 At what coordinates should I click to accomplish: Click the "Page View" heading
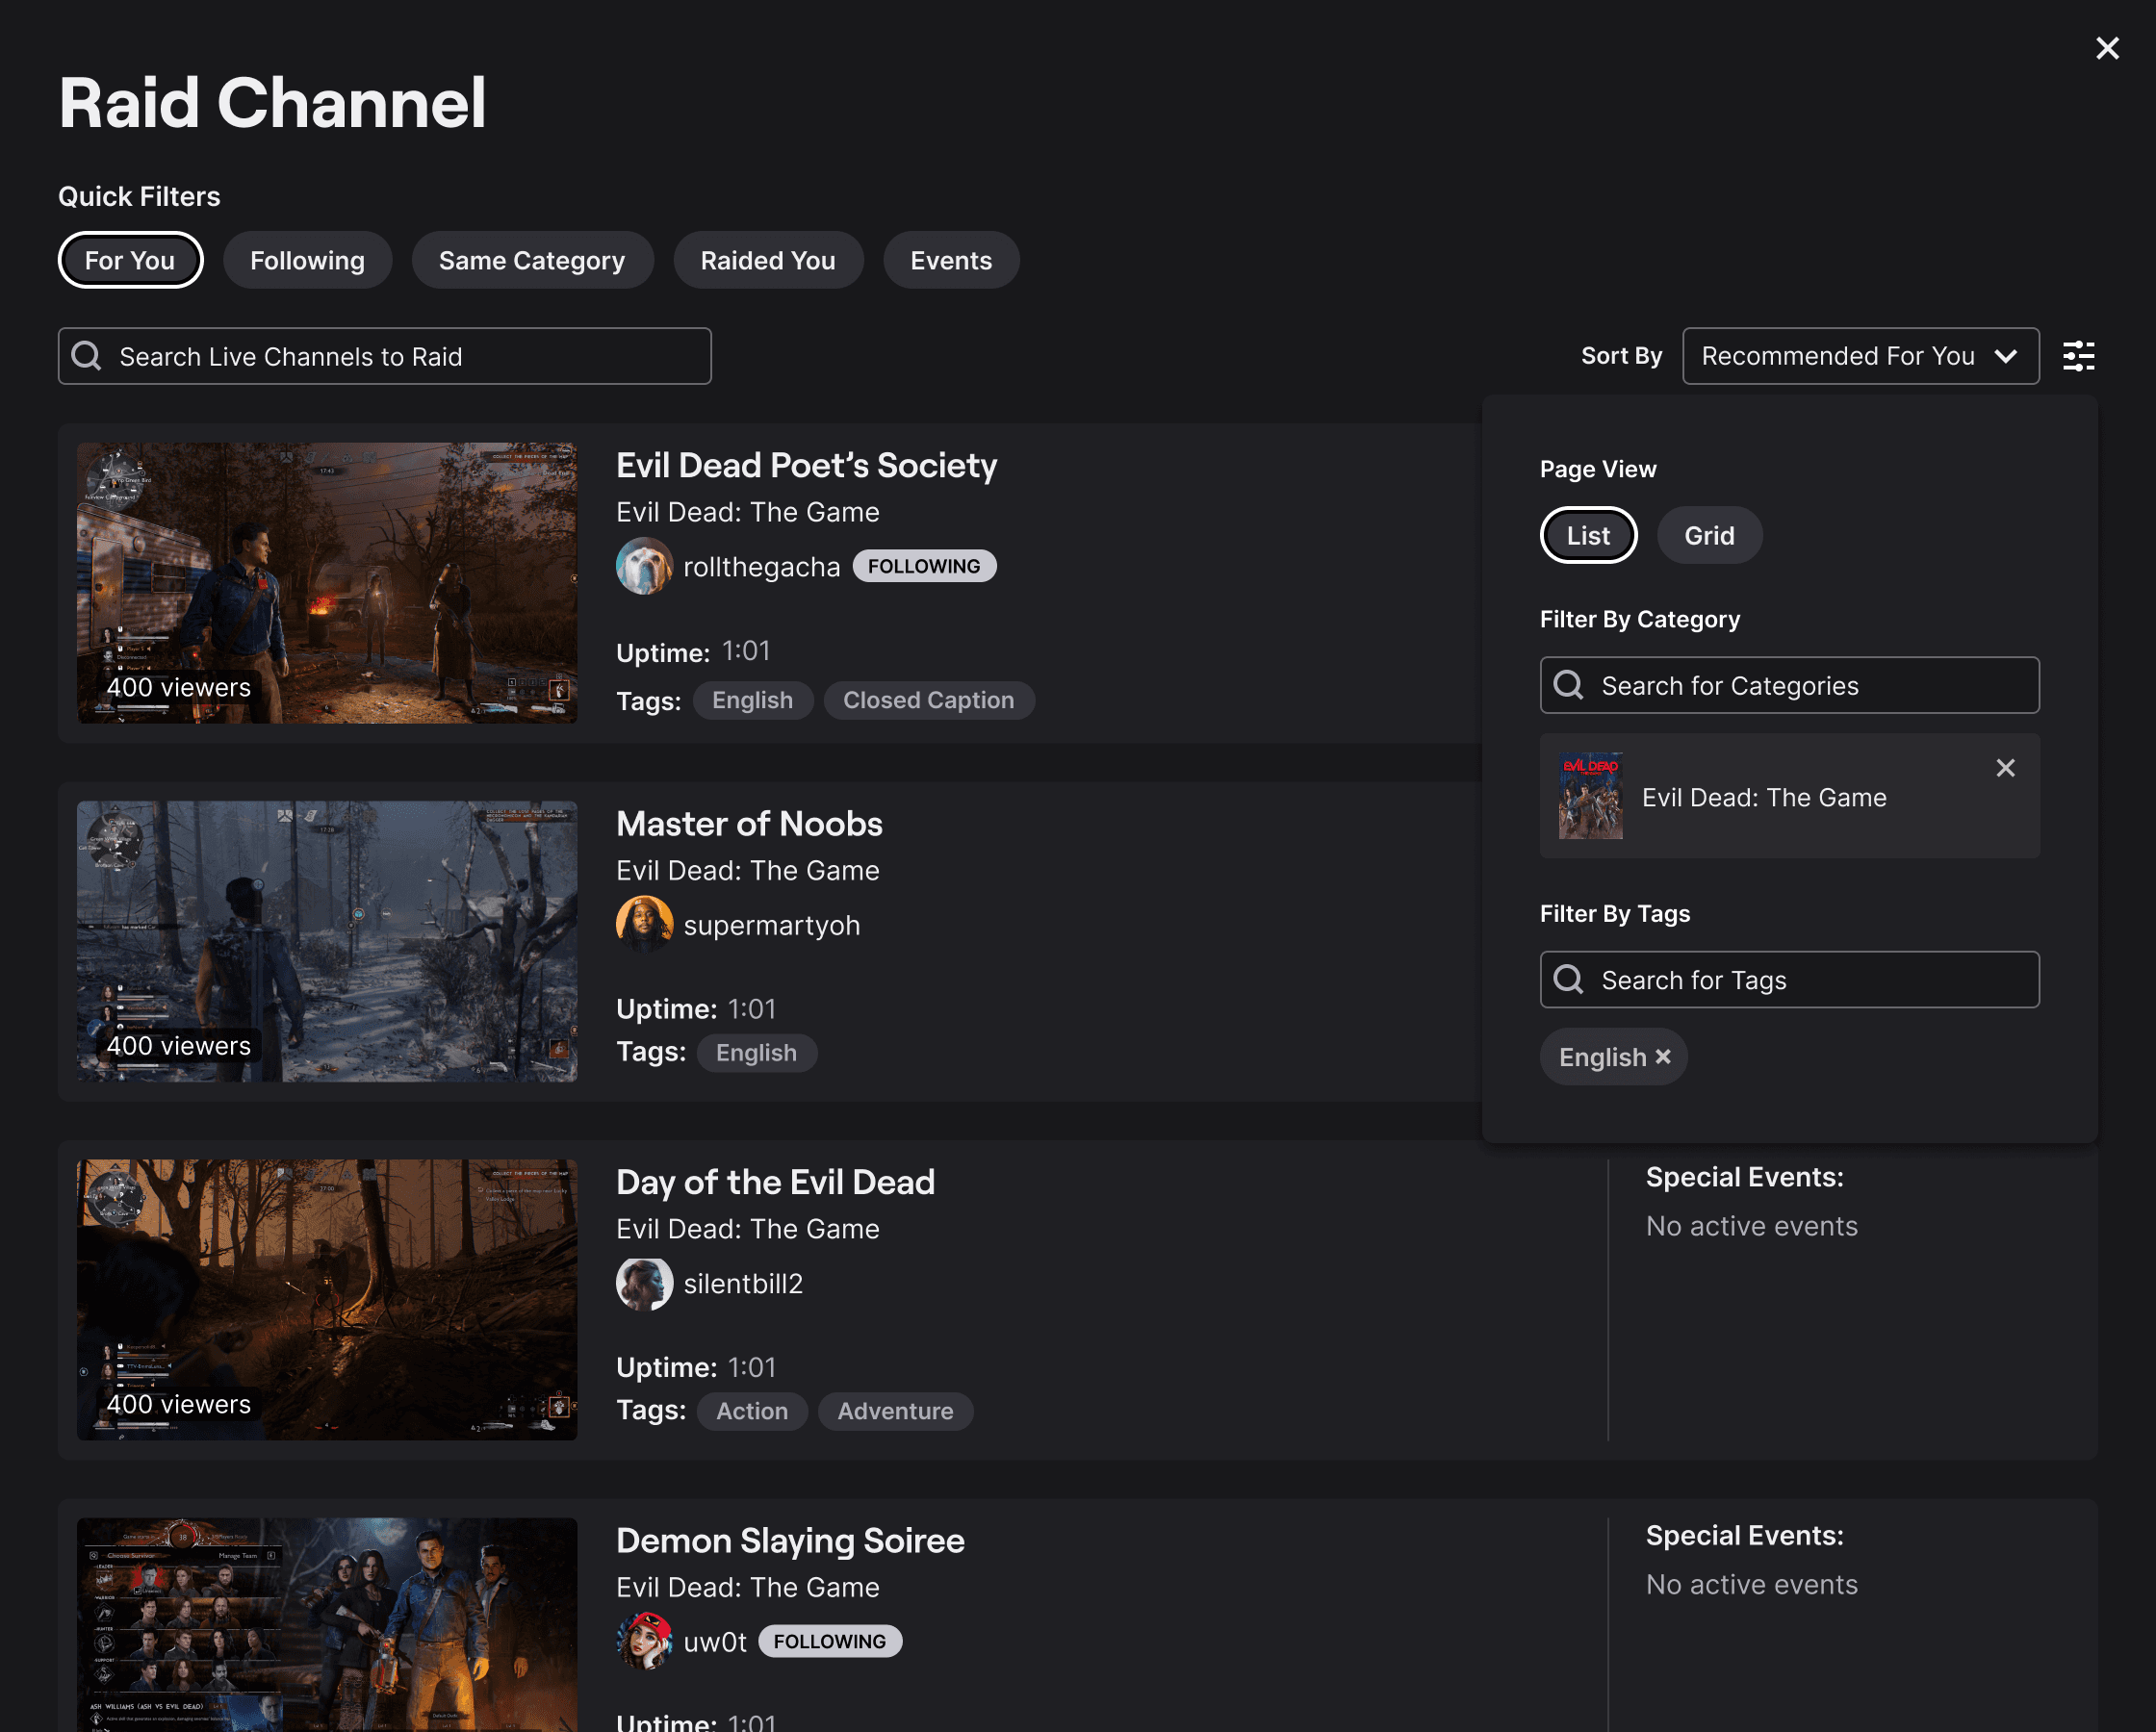[1598, 469]
